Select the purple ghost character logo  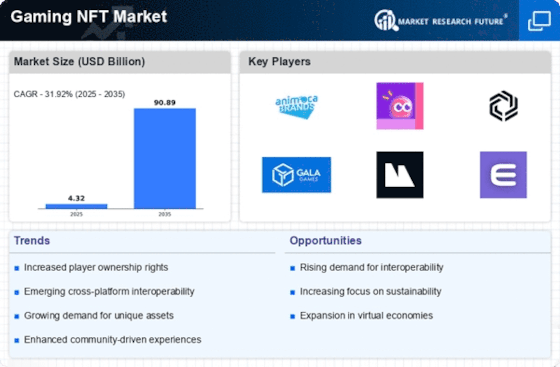pyautogui.click(x=400, y=106)
